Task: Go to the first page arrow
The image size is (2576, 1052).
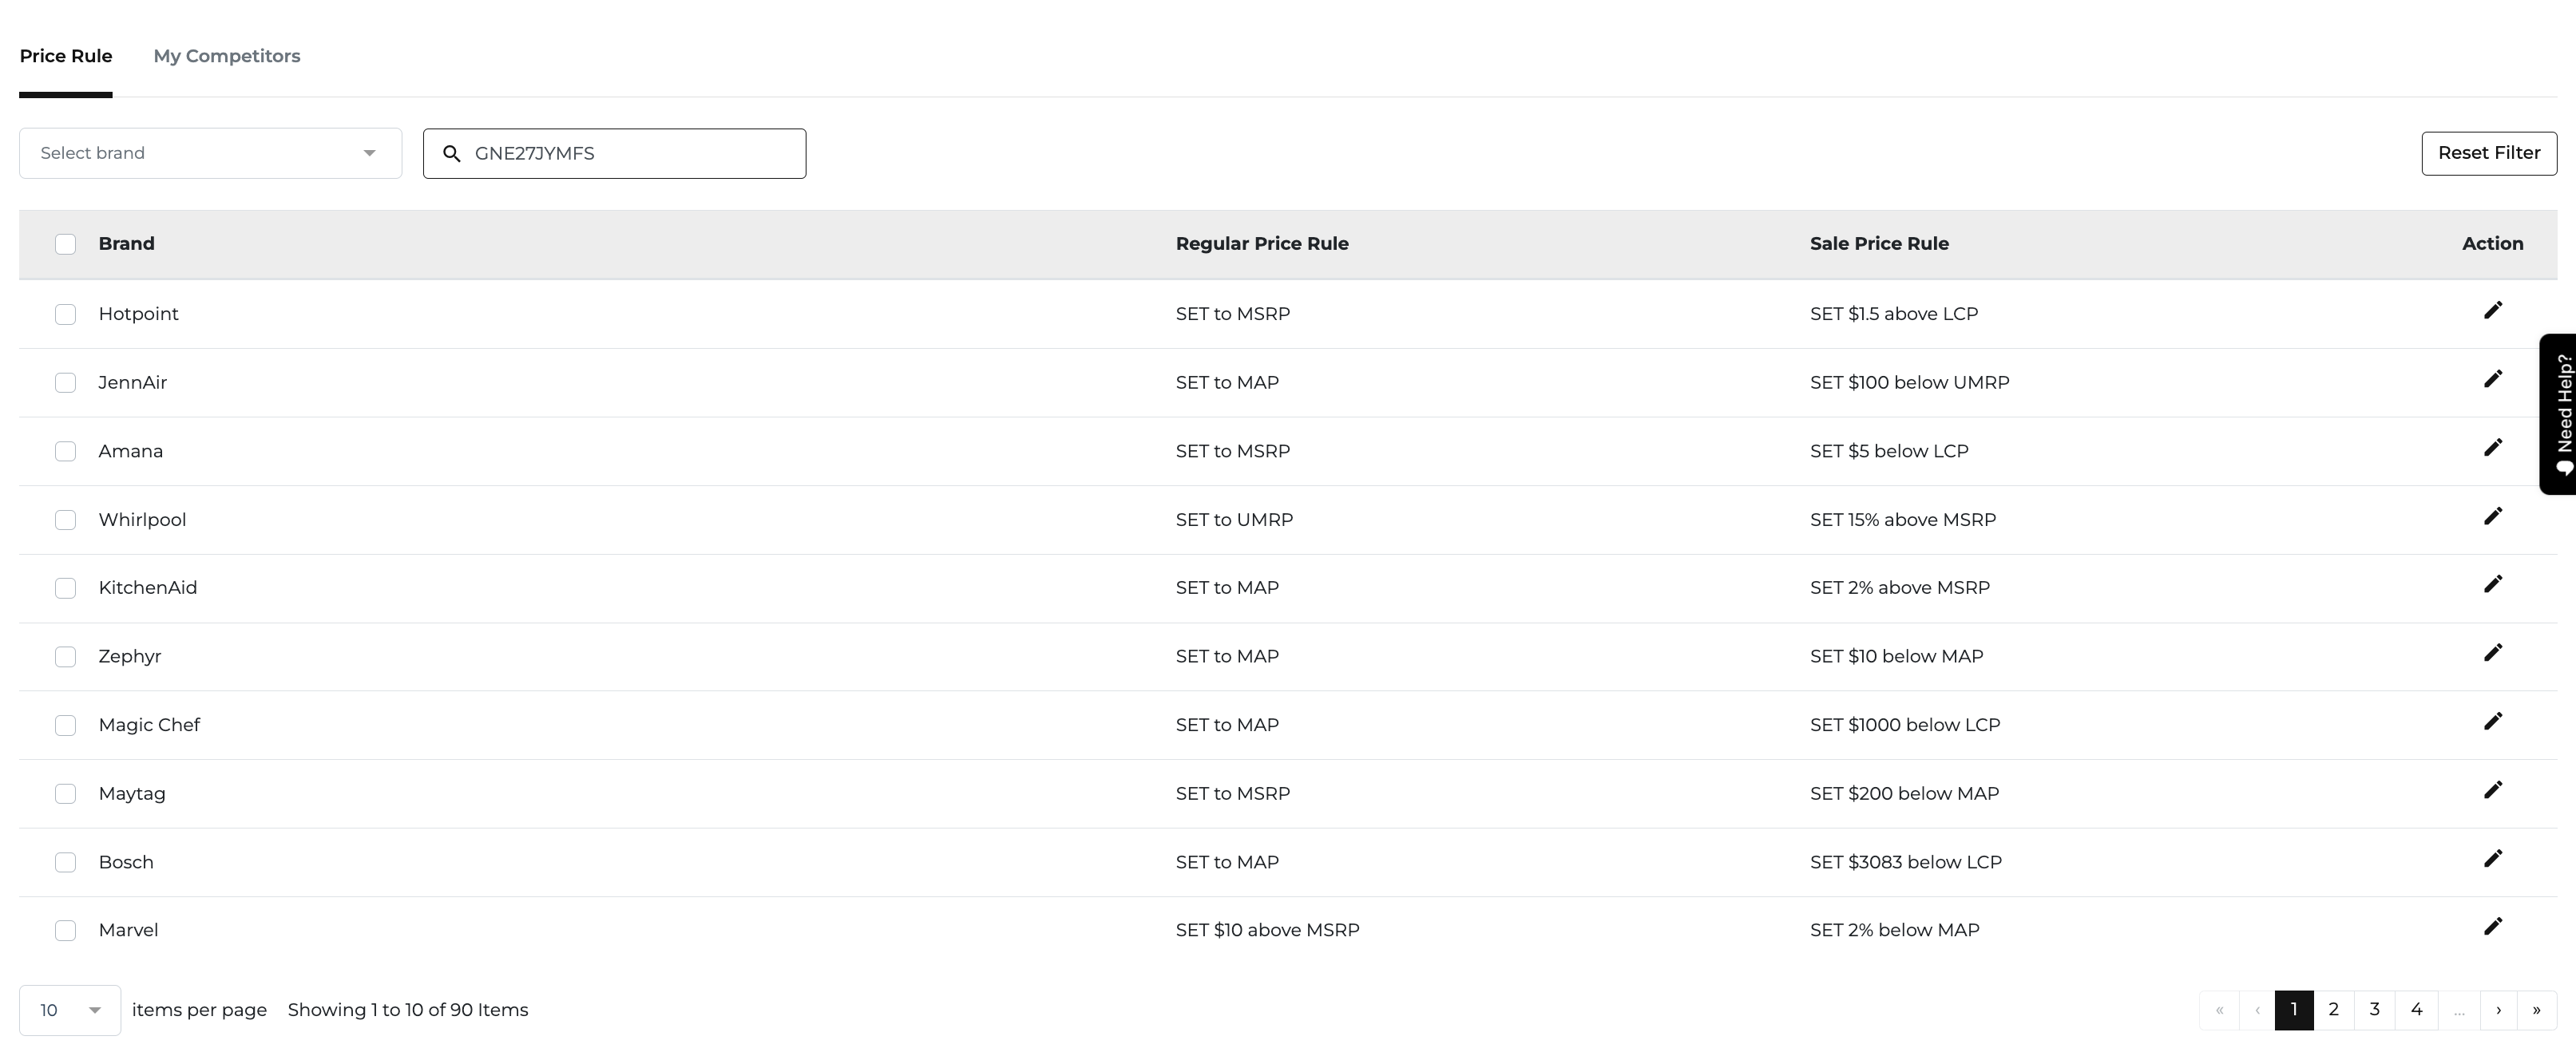Action: click(x=2219, y=1010)
